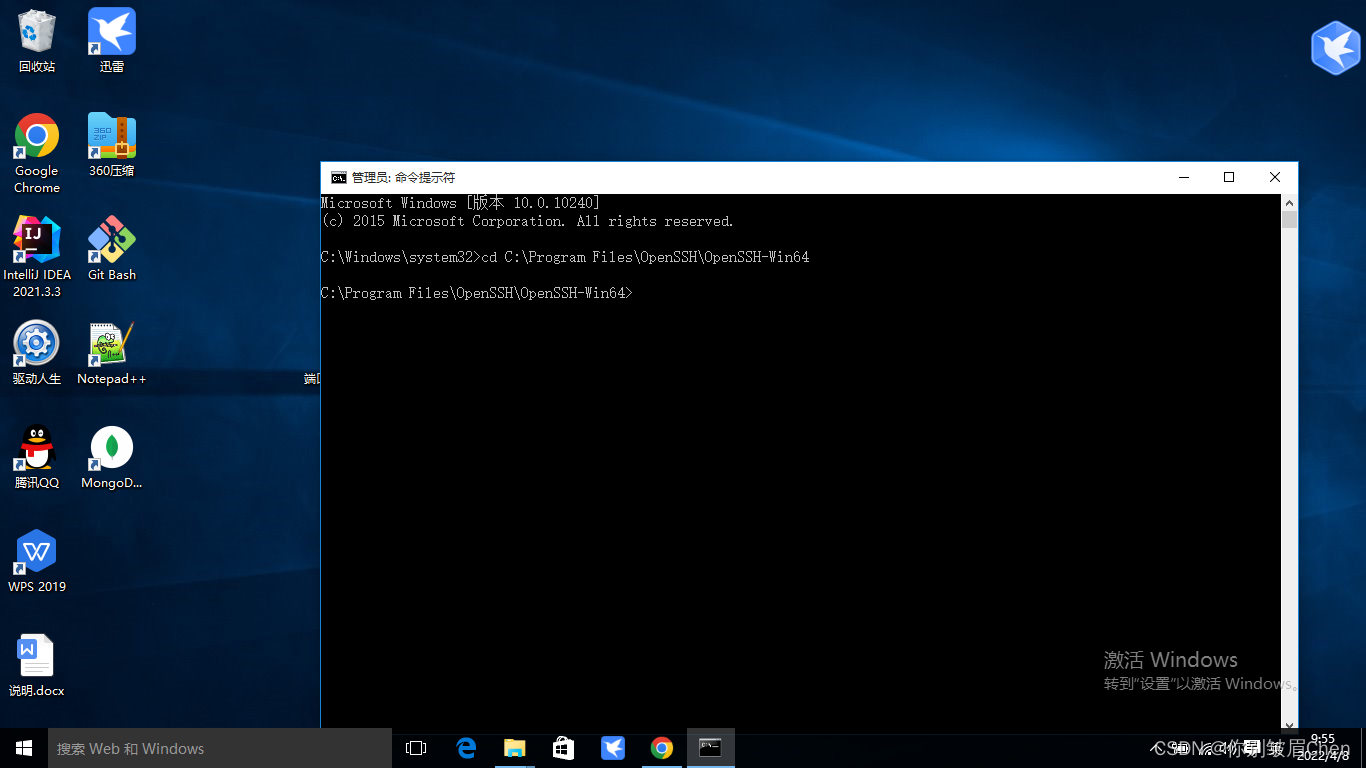Click the Xunlei floating bird widget
The width and height of the screenshot is (1366, 768).
tap(1335, 48)
